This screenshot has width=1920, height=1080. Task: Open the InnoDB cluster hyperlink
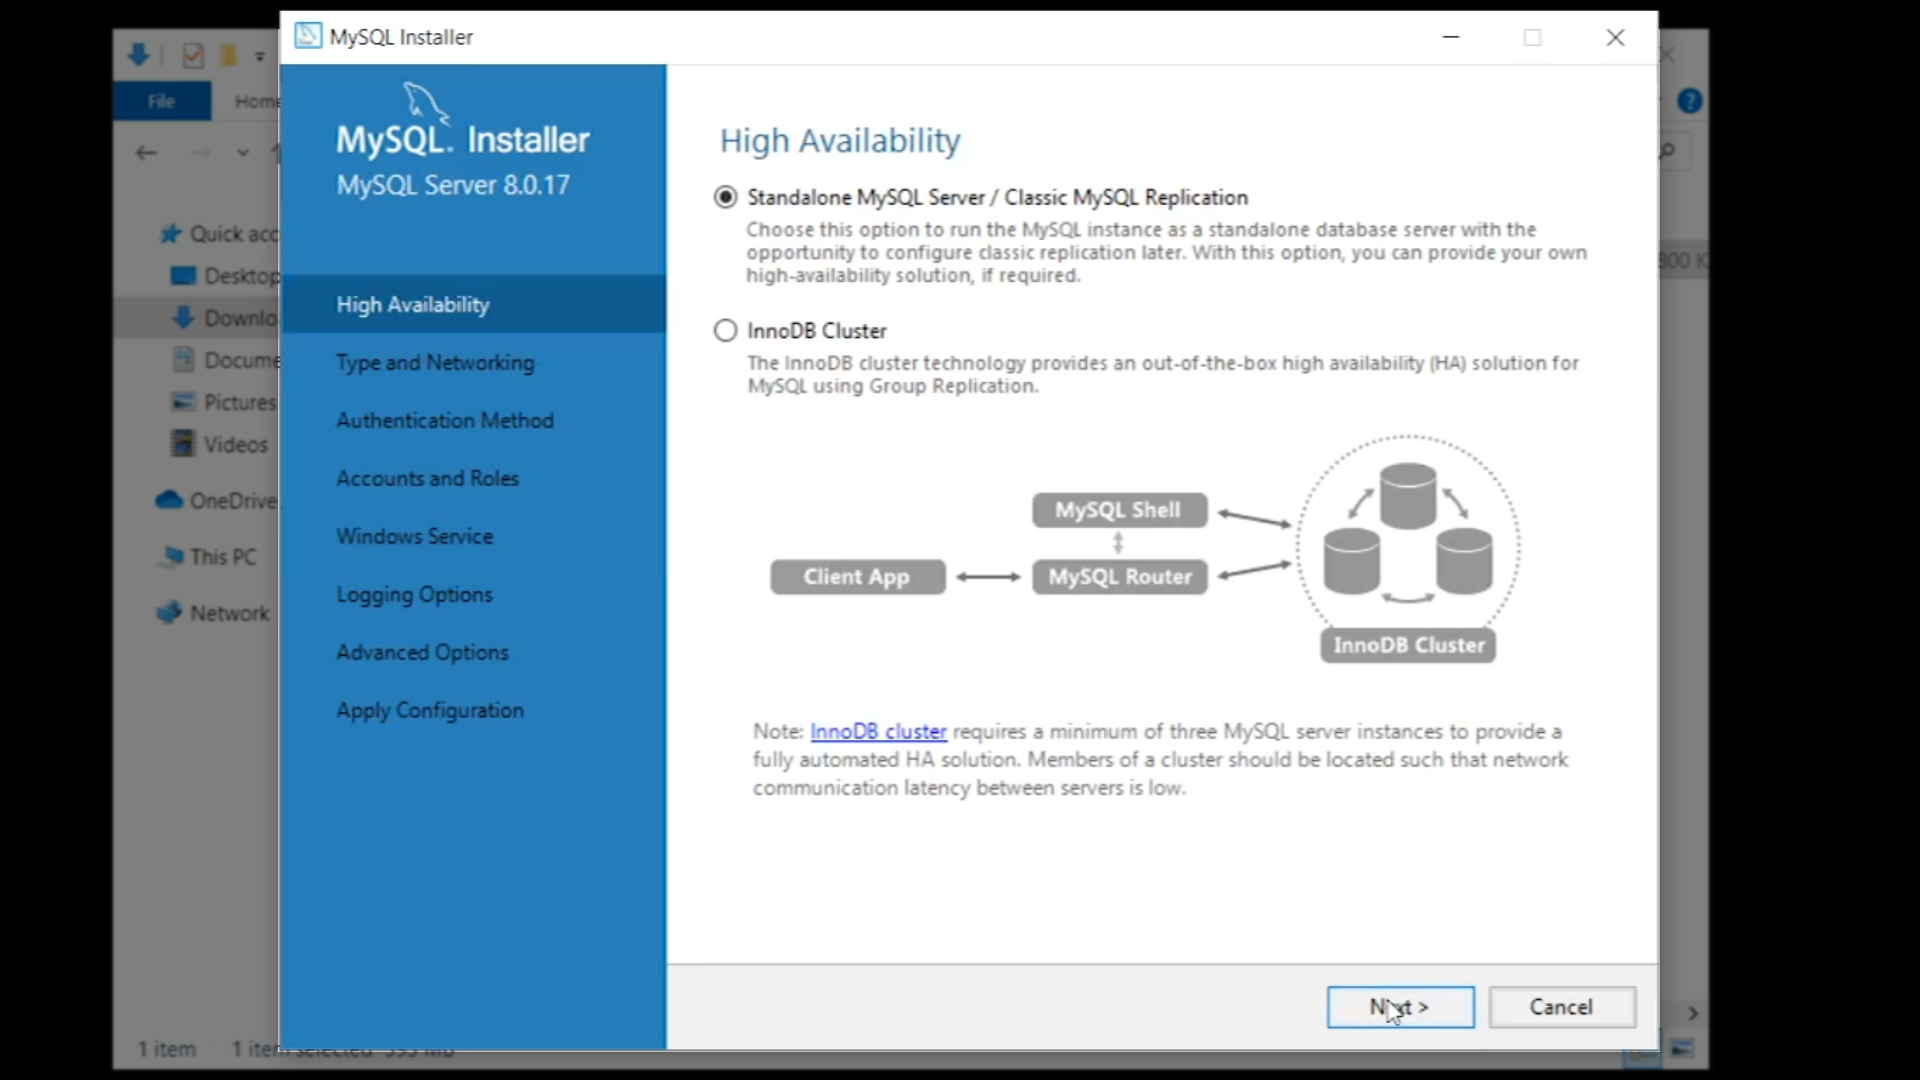coord(878,732)
